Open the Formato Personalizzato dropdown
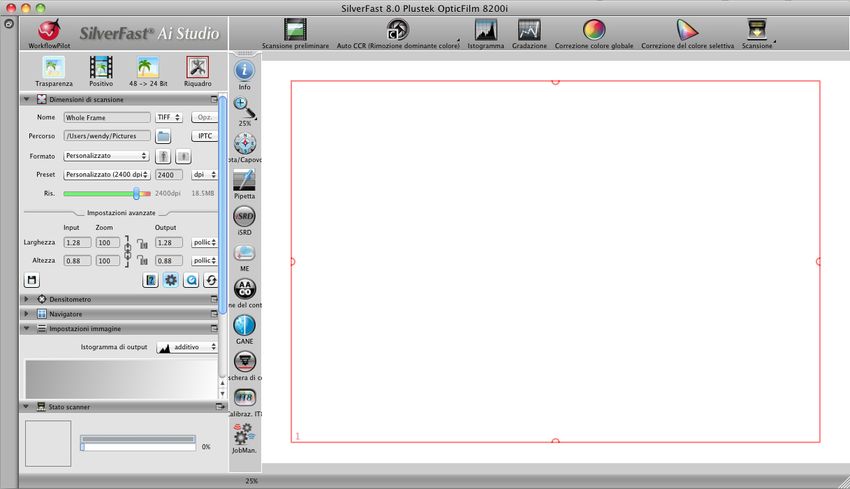The height and width of the screenshot is (489, 850). [x=106, y=156]
